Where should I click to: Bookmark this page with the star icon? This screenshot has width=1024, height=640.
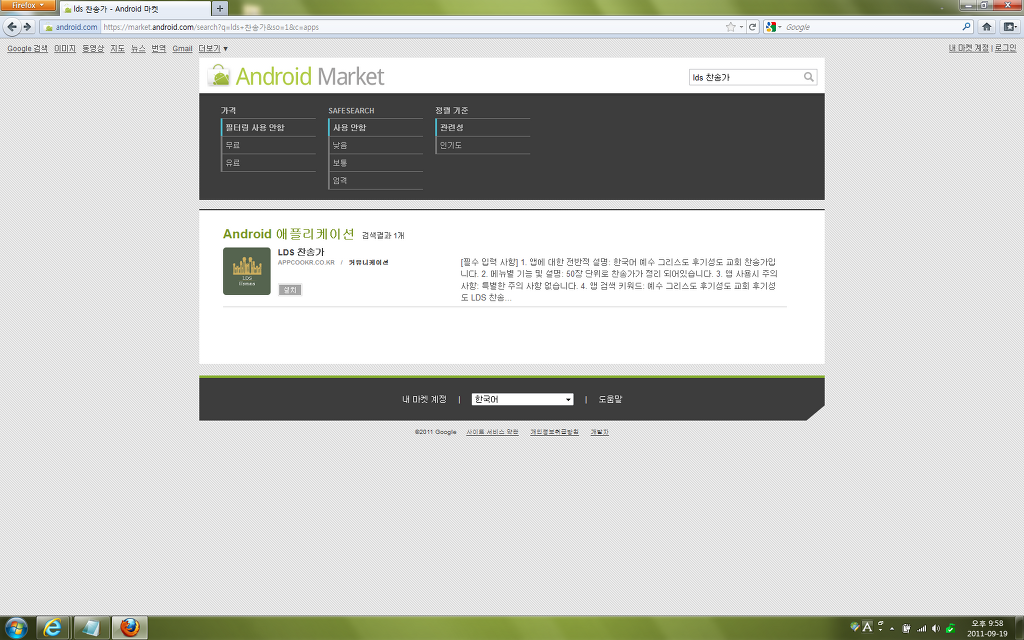tap(731, 27)
